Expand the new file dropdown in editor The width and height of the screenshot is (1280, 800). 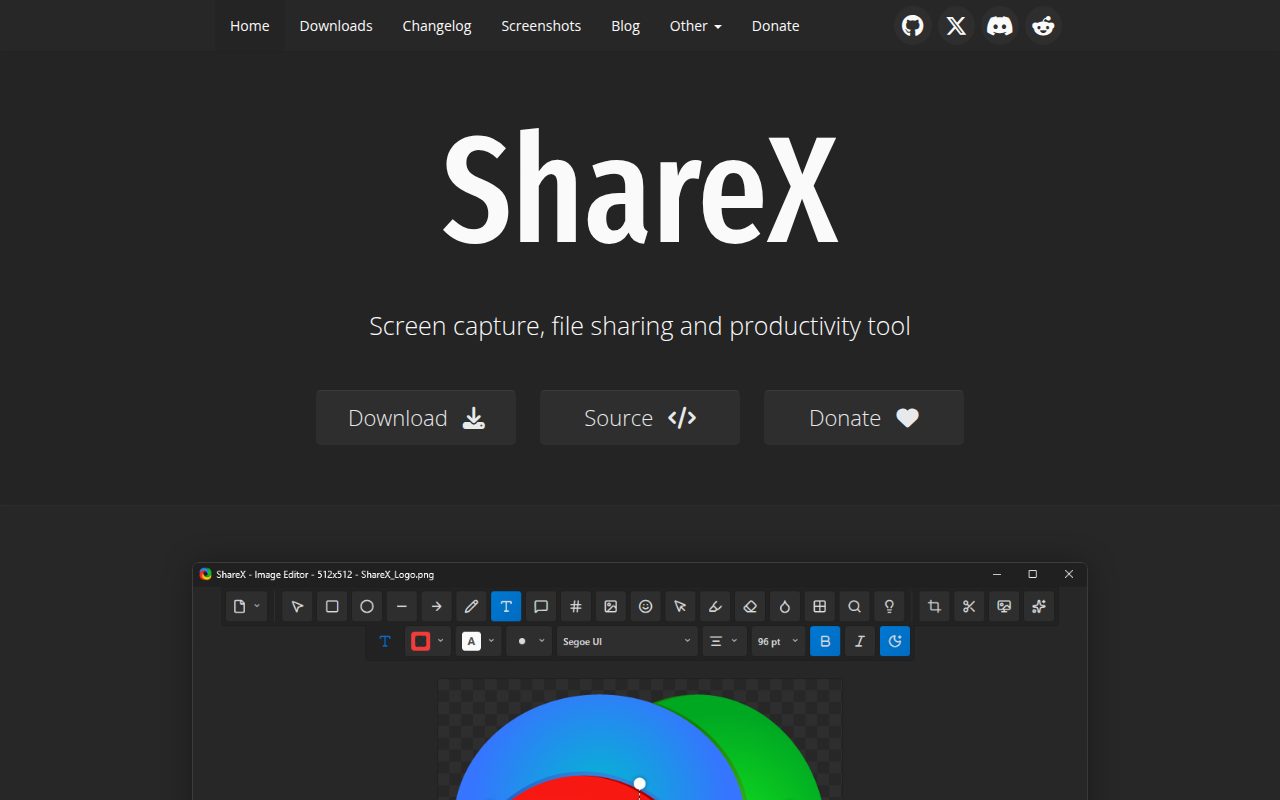246,606
